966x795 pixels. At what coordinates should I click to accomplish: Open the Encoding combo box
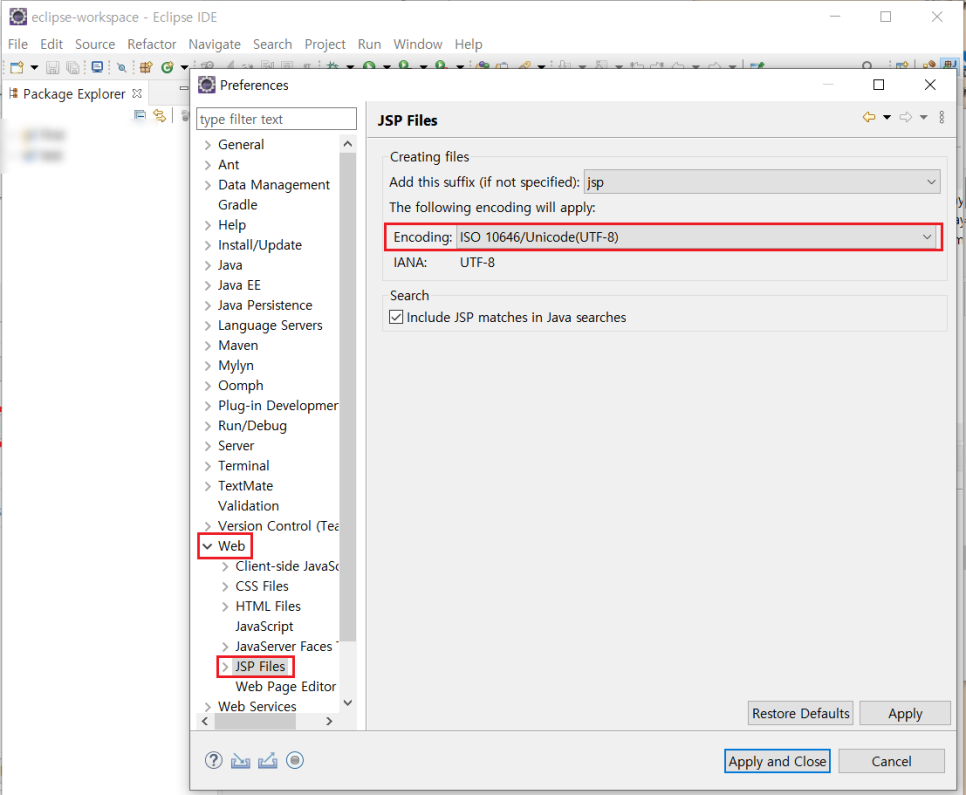pyautogui.click(x=696, y=237)
